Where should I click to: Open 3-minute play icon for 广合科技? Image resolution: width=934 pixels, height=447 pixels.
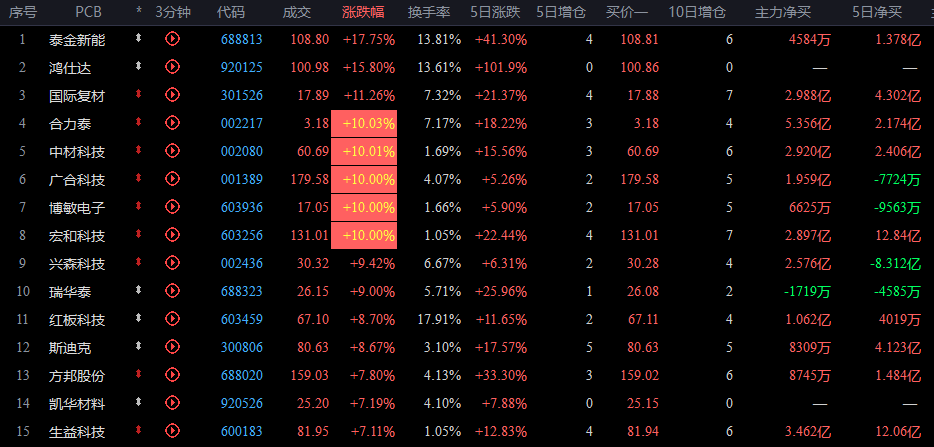[172, 179]
